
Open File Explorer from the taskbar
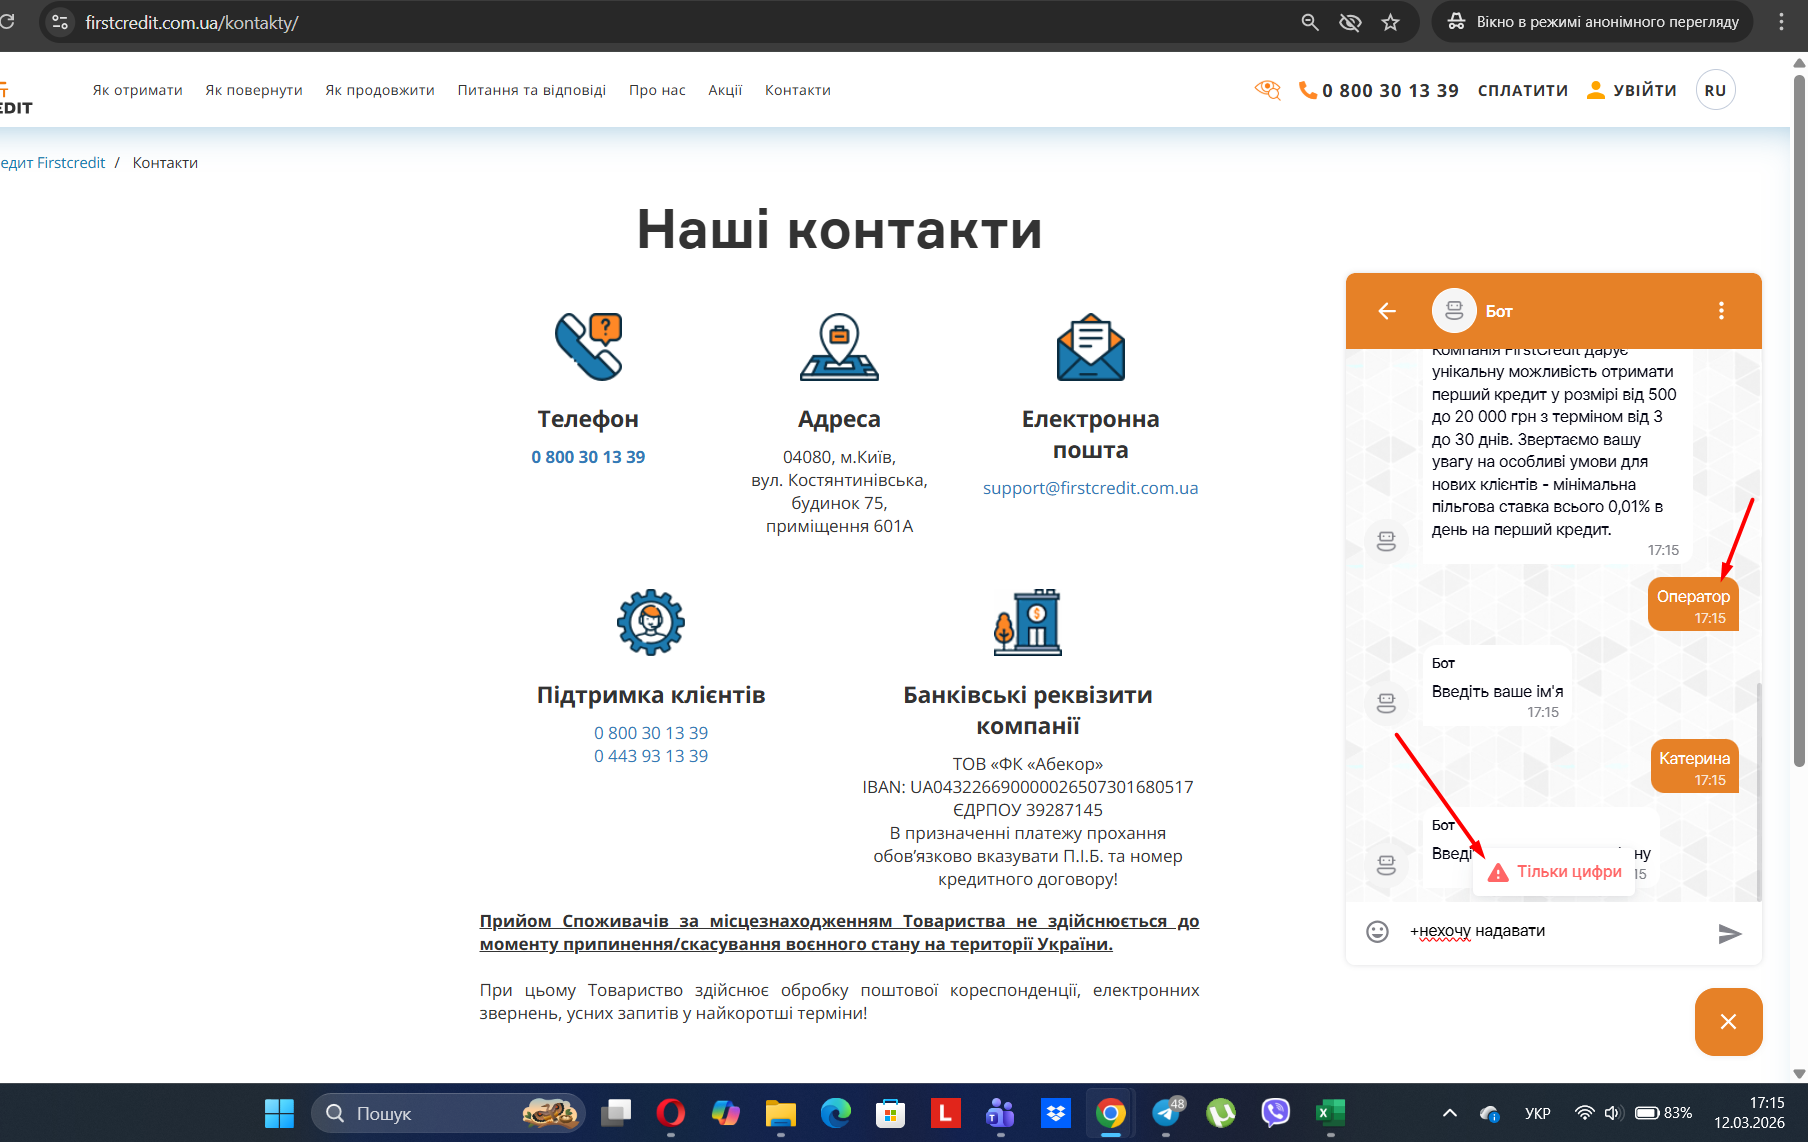click(x=781, y=1113)
